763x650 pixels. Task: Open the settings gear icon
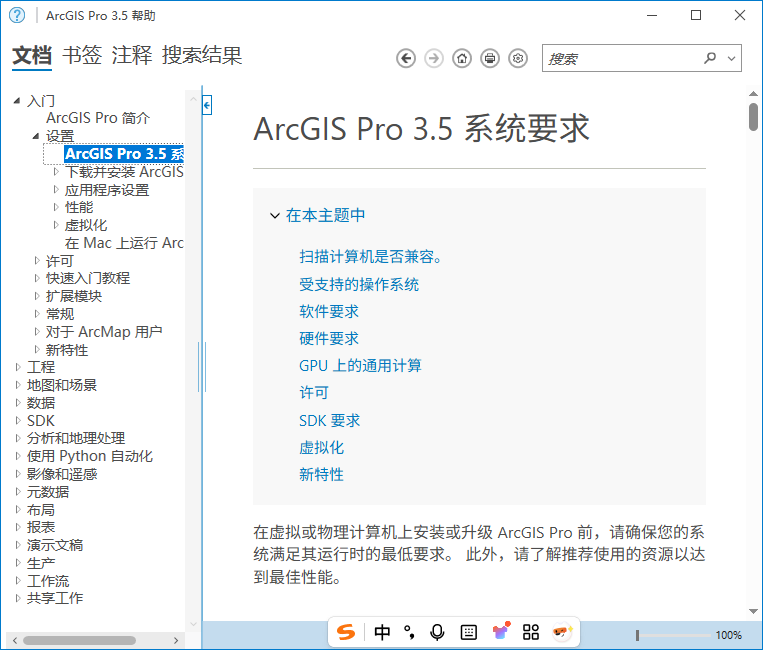518,58
